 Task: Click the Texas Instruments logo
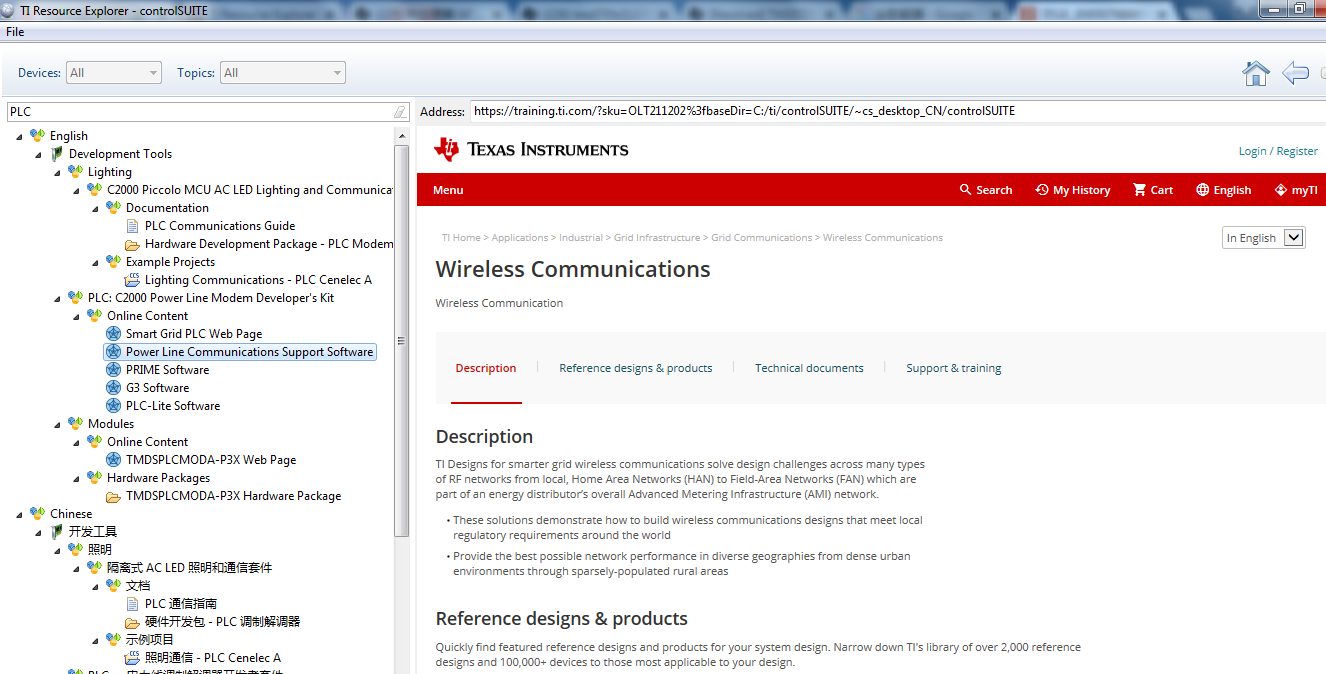(531, 150)
